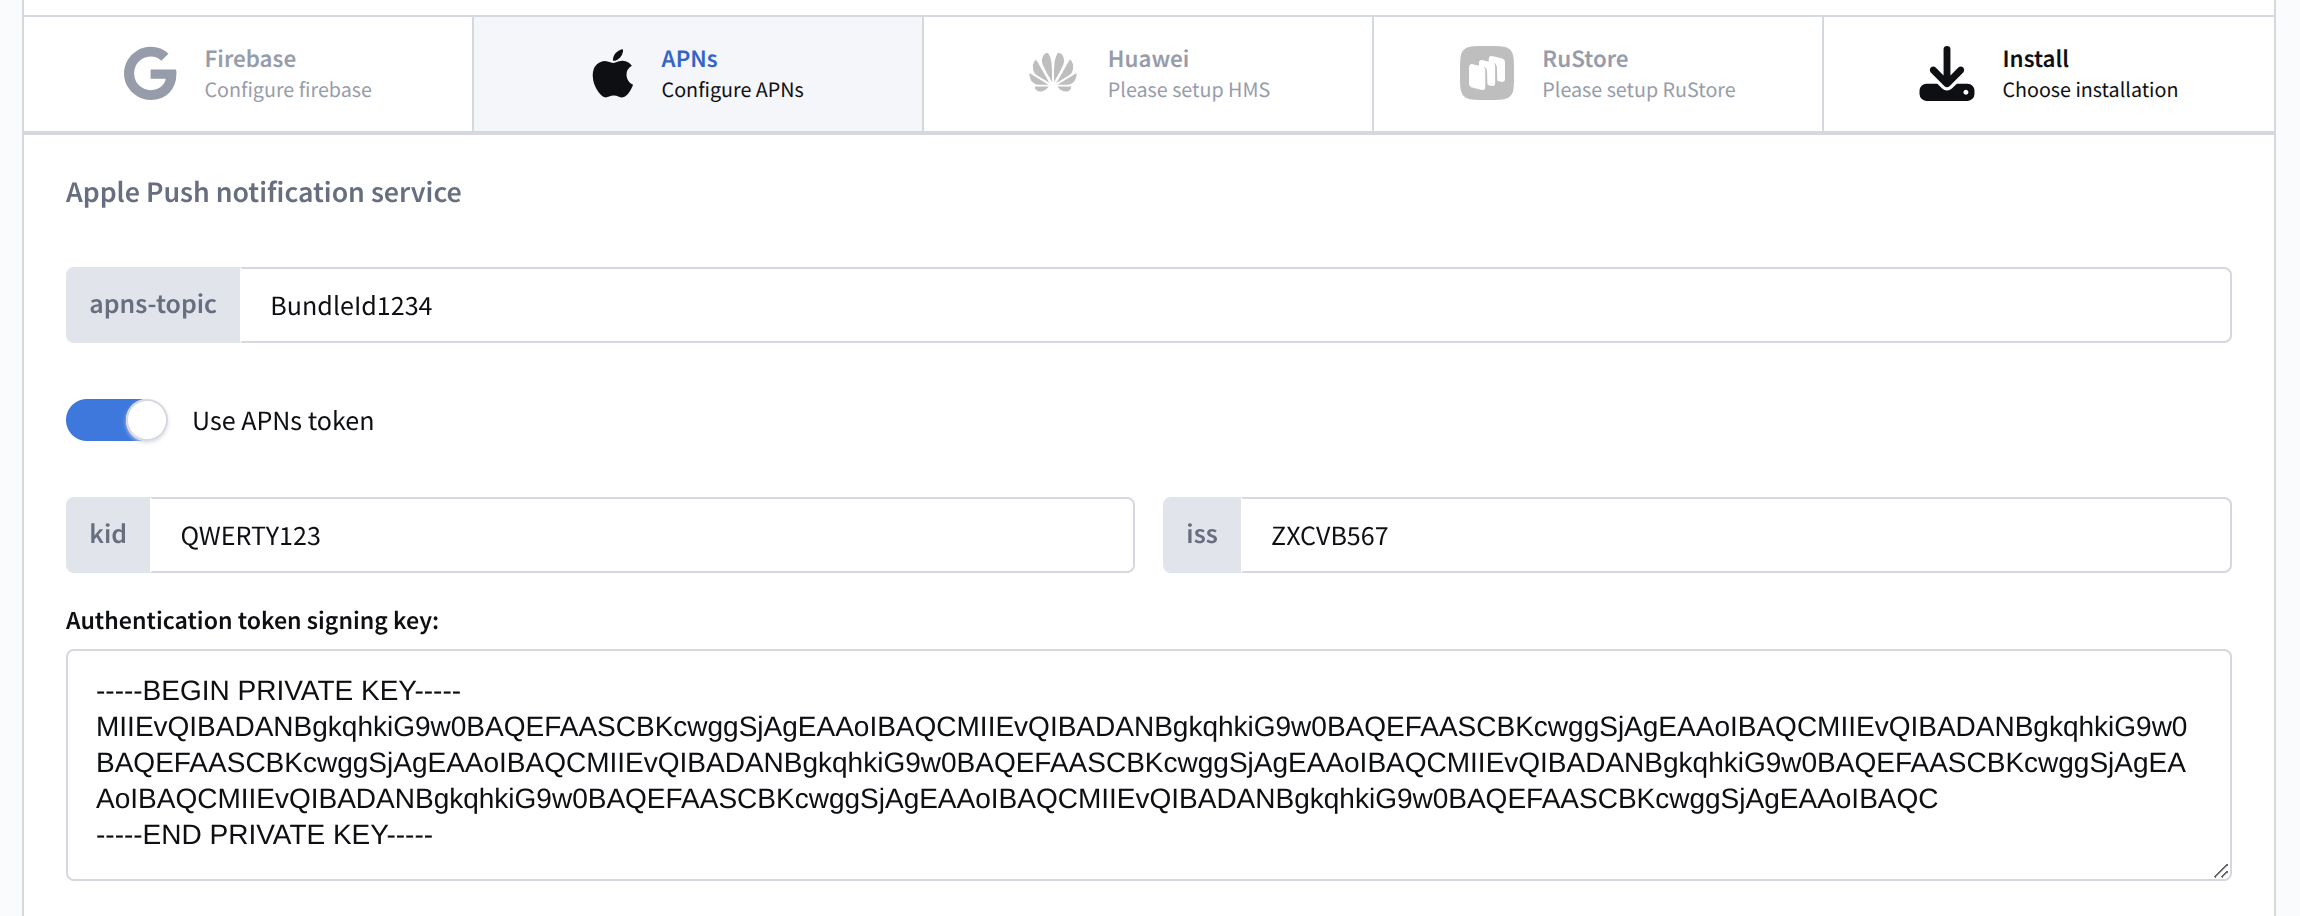The height and width of the screenshot is (916, 2300).
Task: Click the Install download arrow icon
Action: [1946, 74]
